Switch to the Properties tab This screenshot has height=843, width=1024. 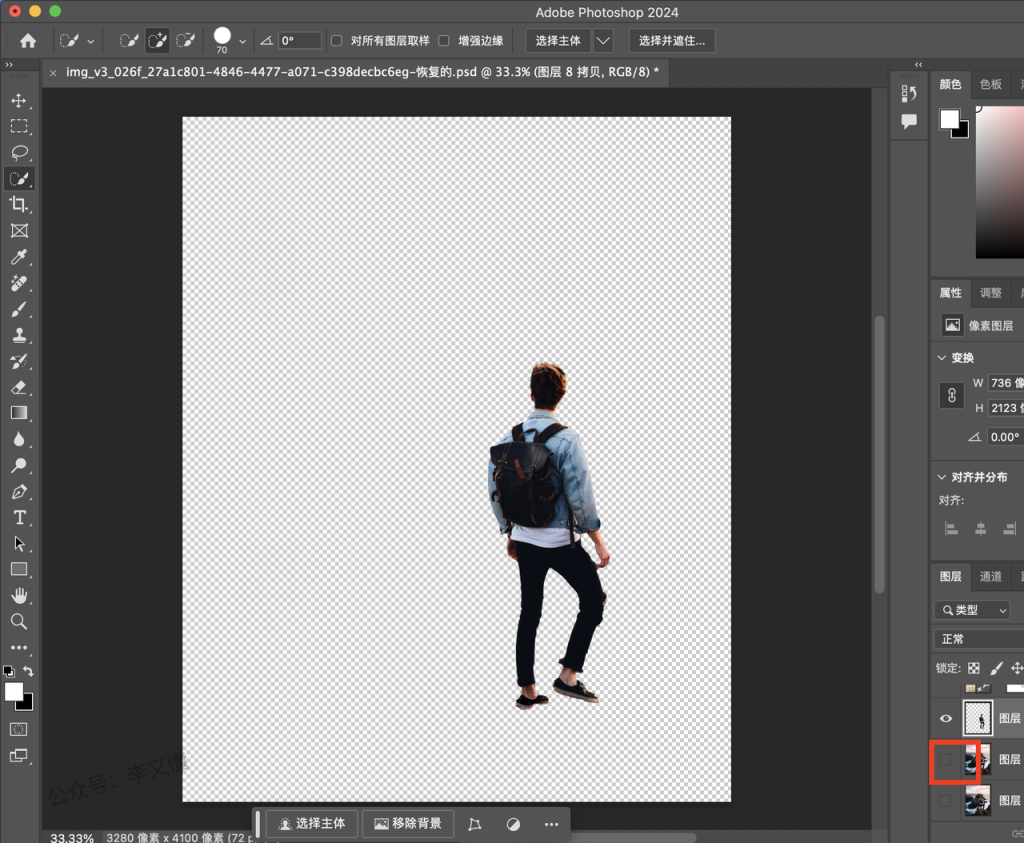pos(950,293)
